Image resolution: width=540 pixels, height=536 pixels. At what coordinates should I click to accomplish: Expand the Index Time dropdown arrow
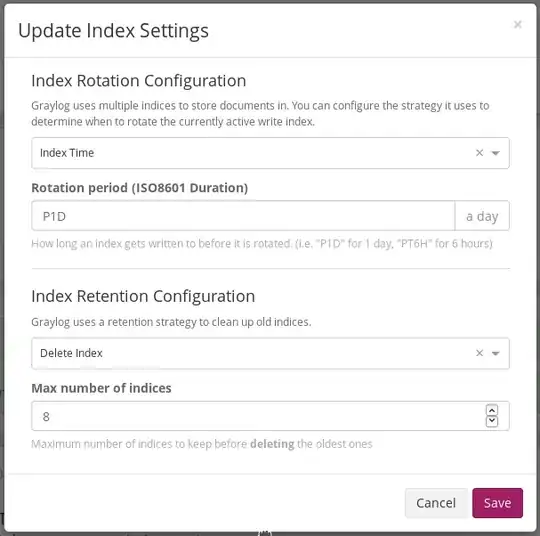(496, 153)
